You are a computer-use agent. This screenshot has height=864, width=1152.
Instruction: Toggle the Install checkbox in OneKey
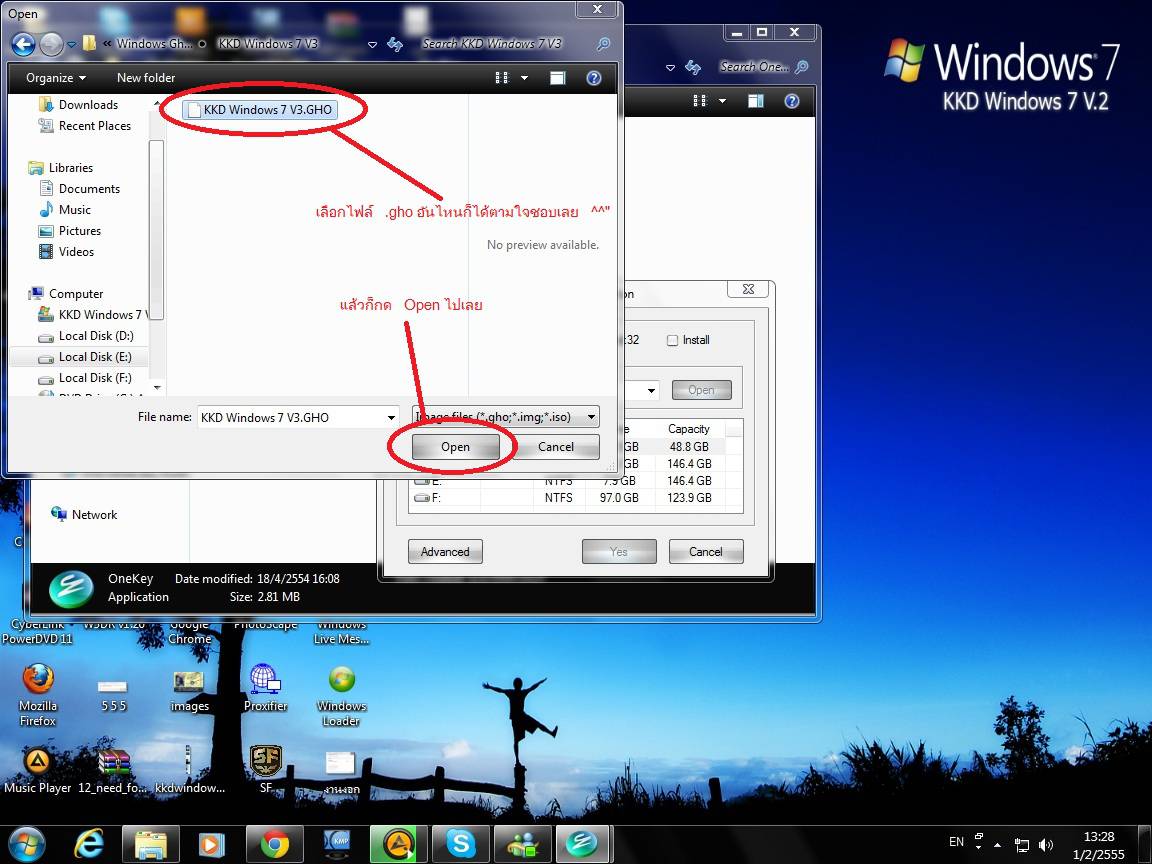(672, 340)
